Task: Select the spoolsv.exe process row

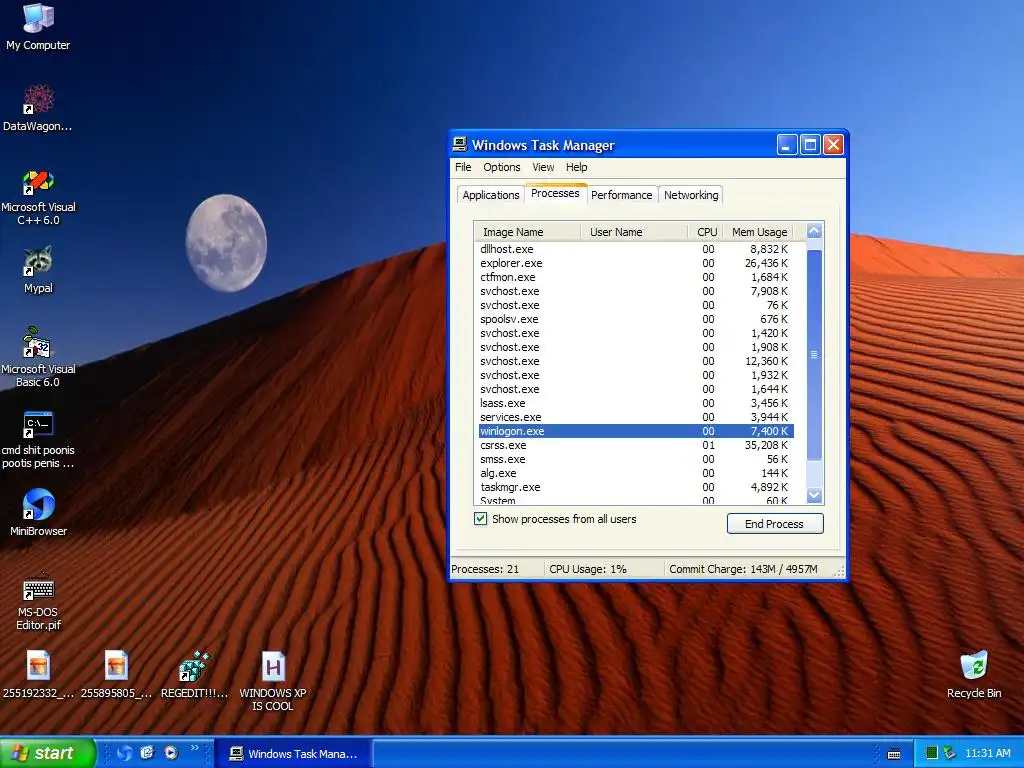Action: click(635, 319)
